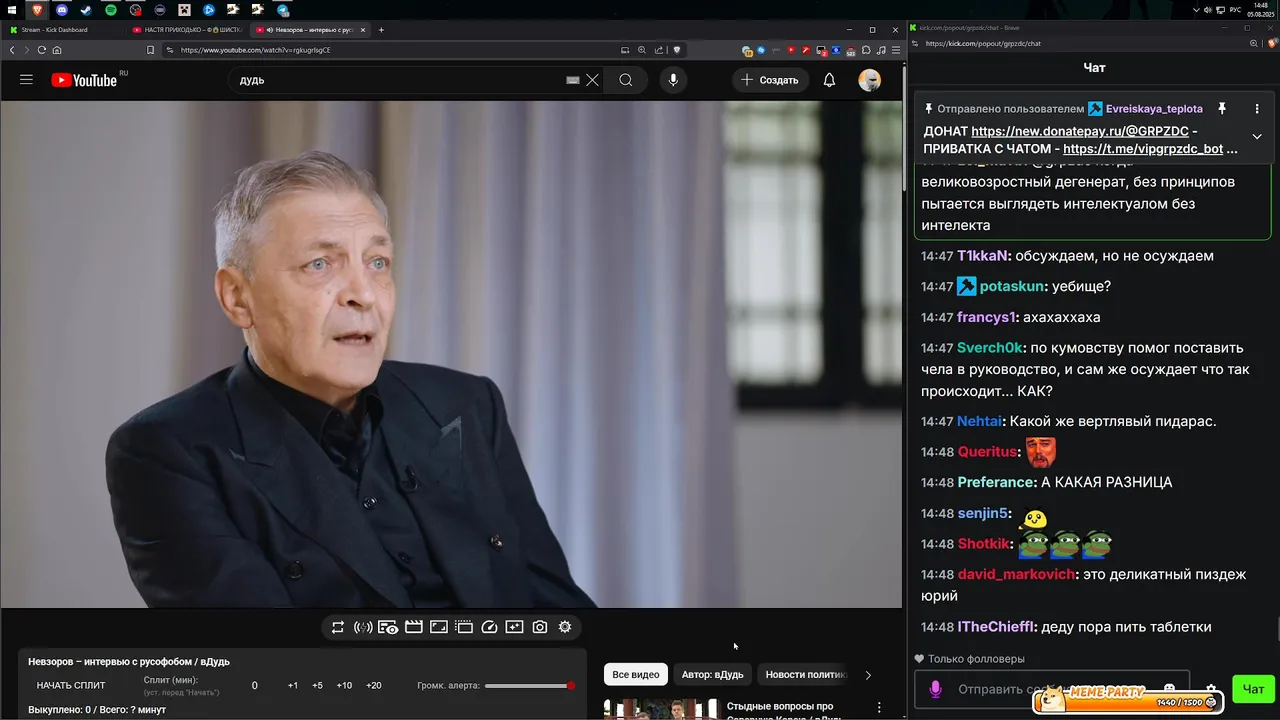Open enhancer settings gear under video
The height and width of the screenshot is (720, 1280).
pyautogui.click(x=565, y=627)
